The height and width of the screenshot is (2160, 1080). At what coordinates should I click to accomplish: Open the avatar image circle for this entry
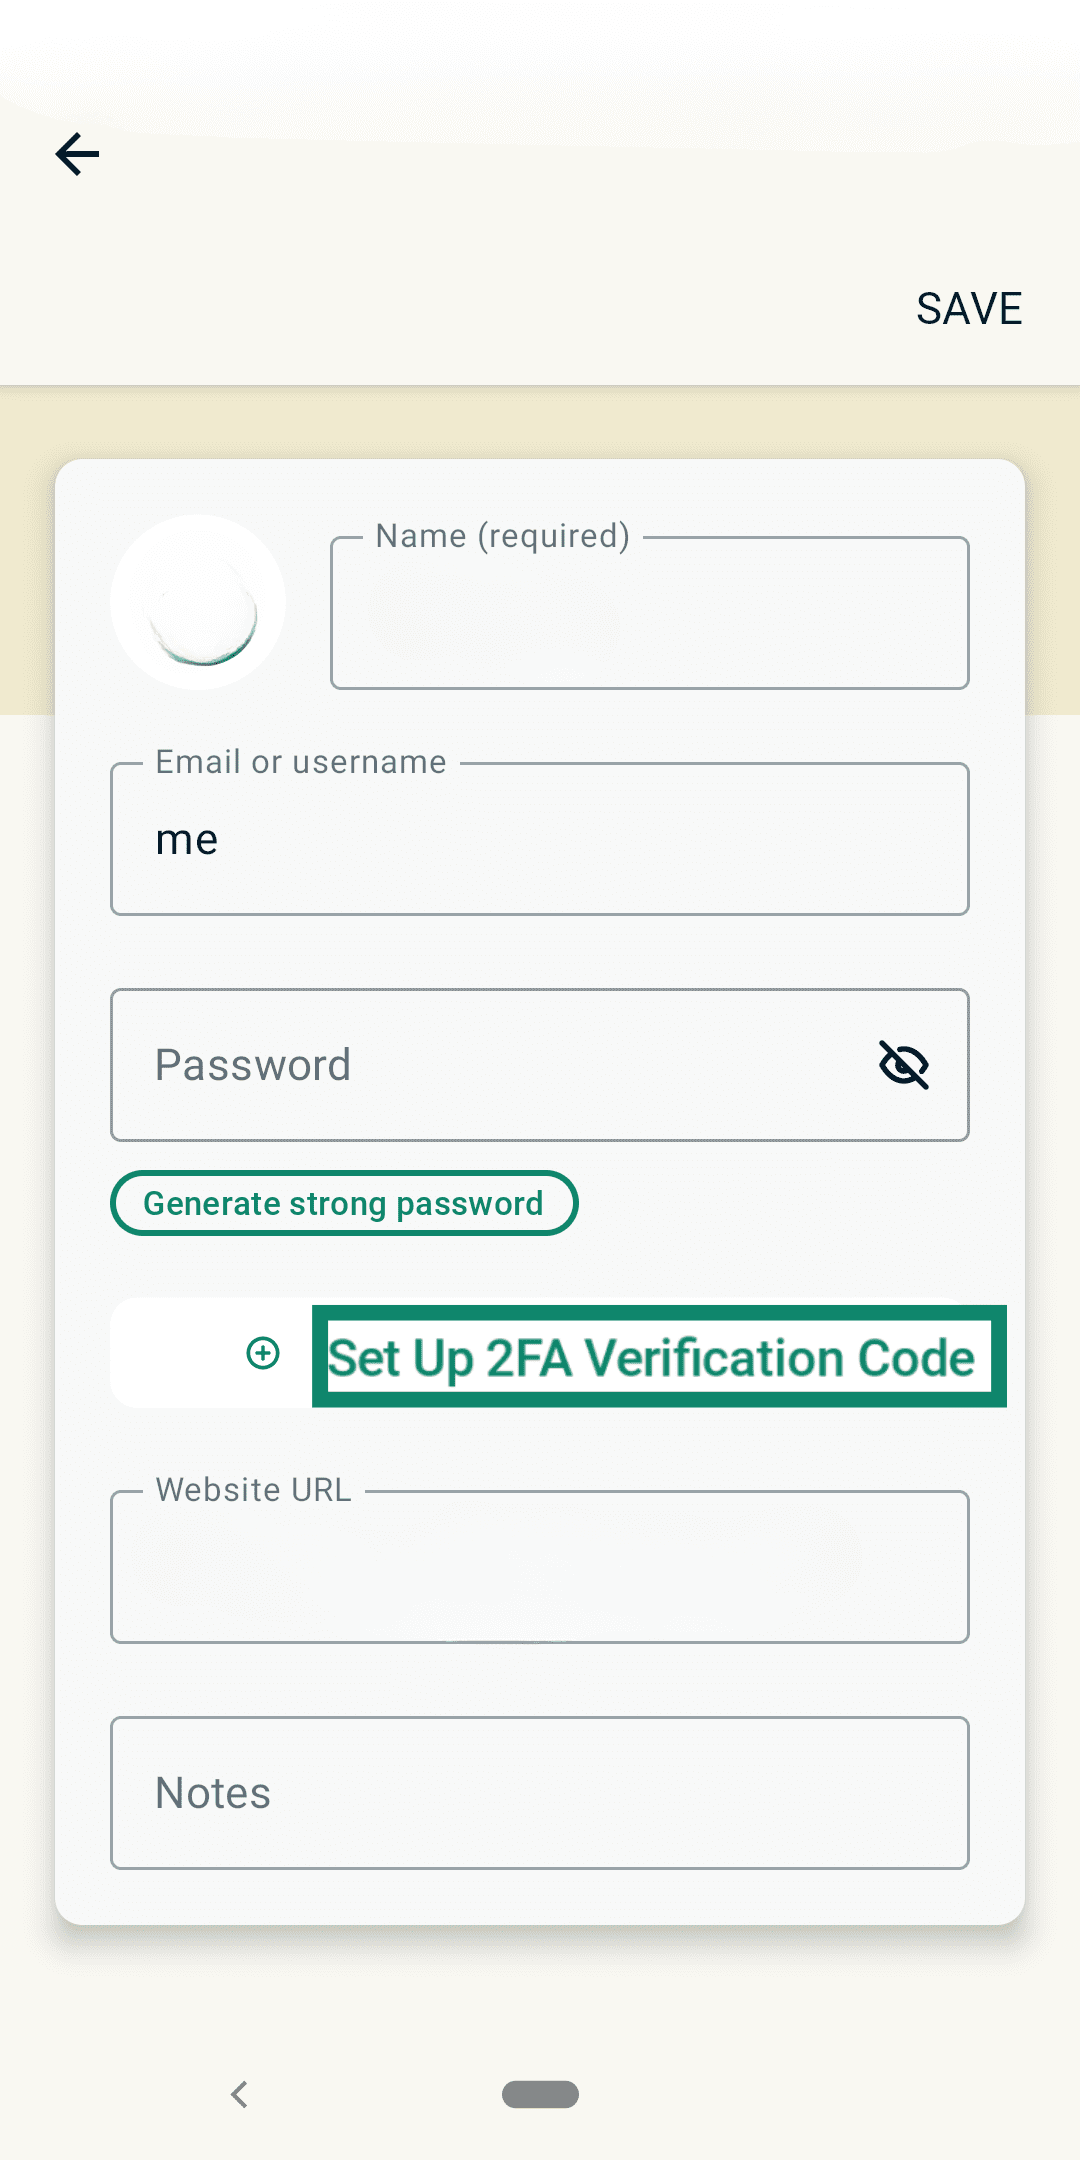[x=199, y=602]
